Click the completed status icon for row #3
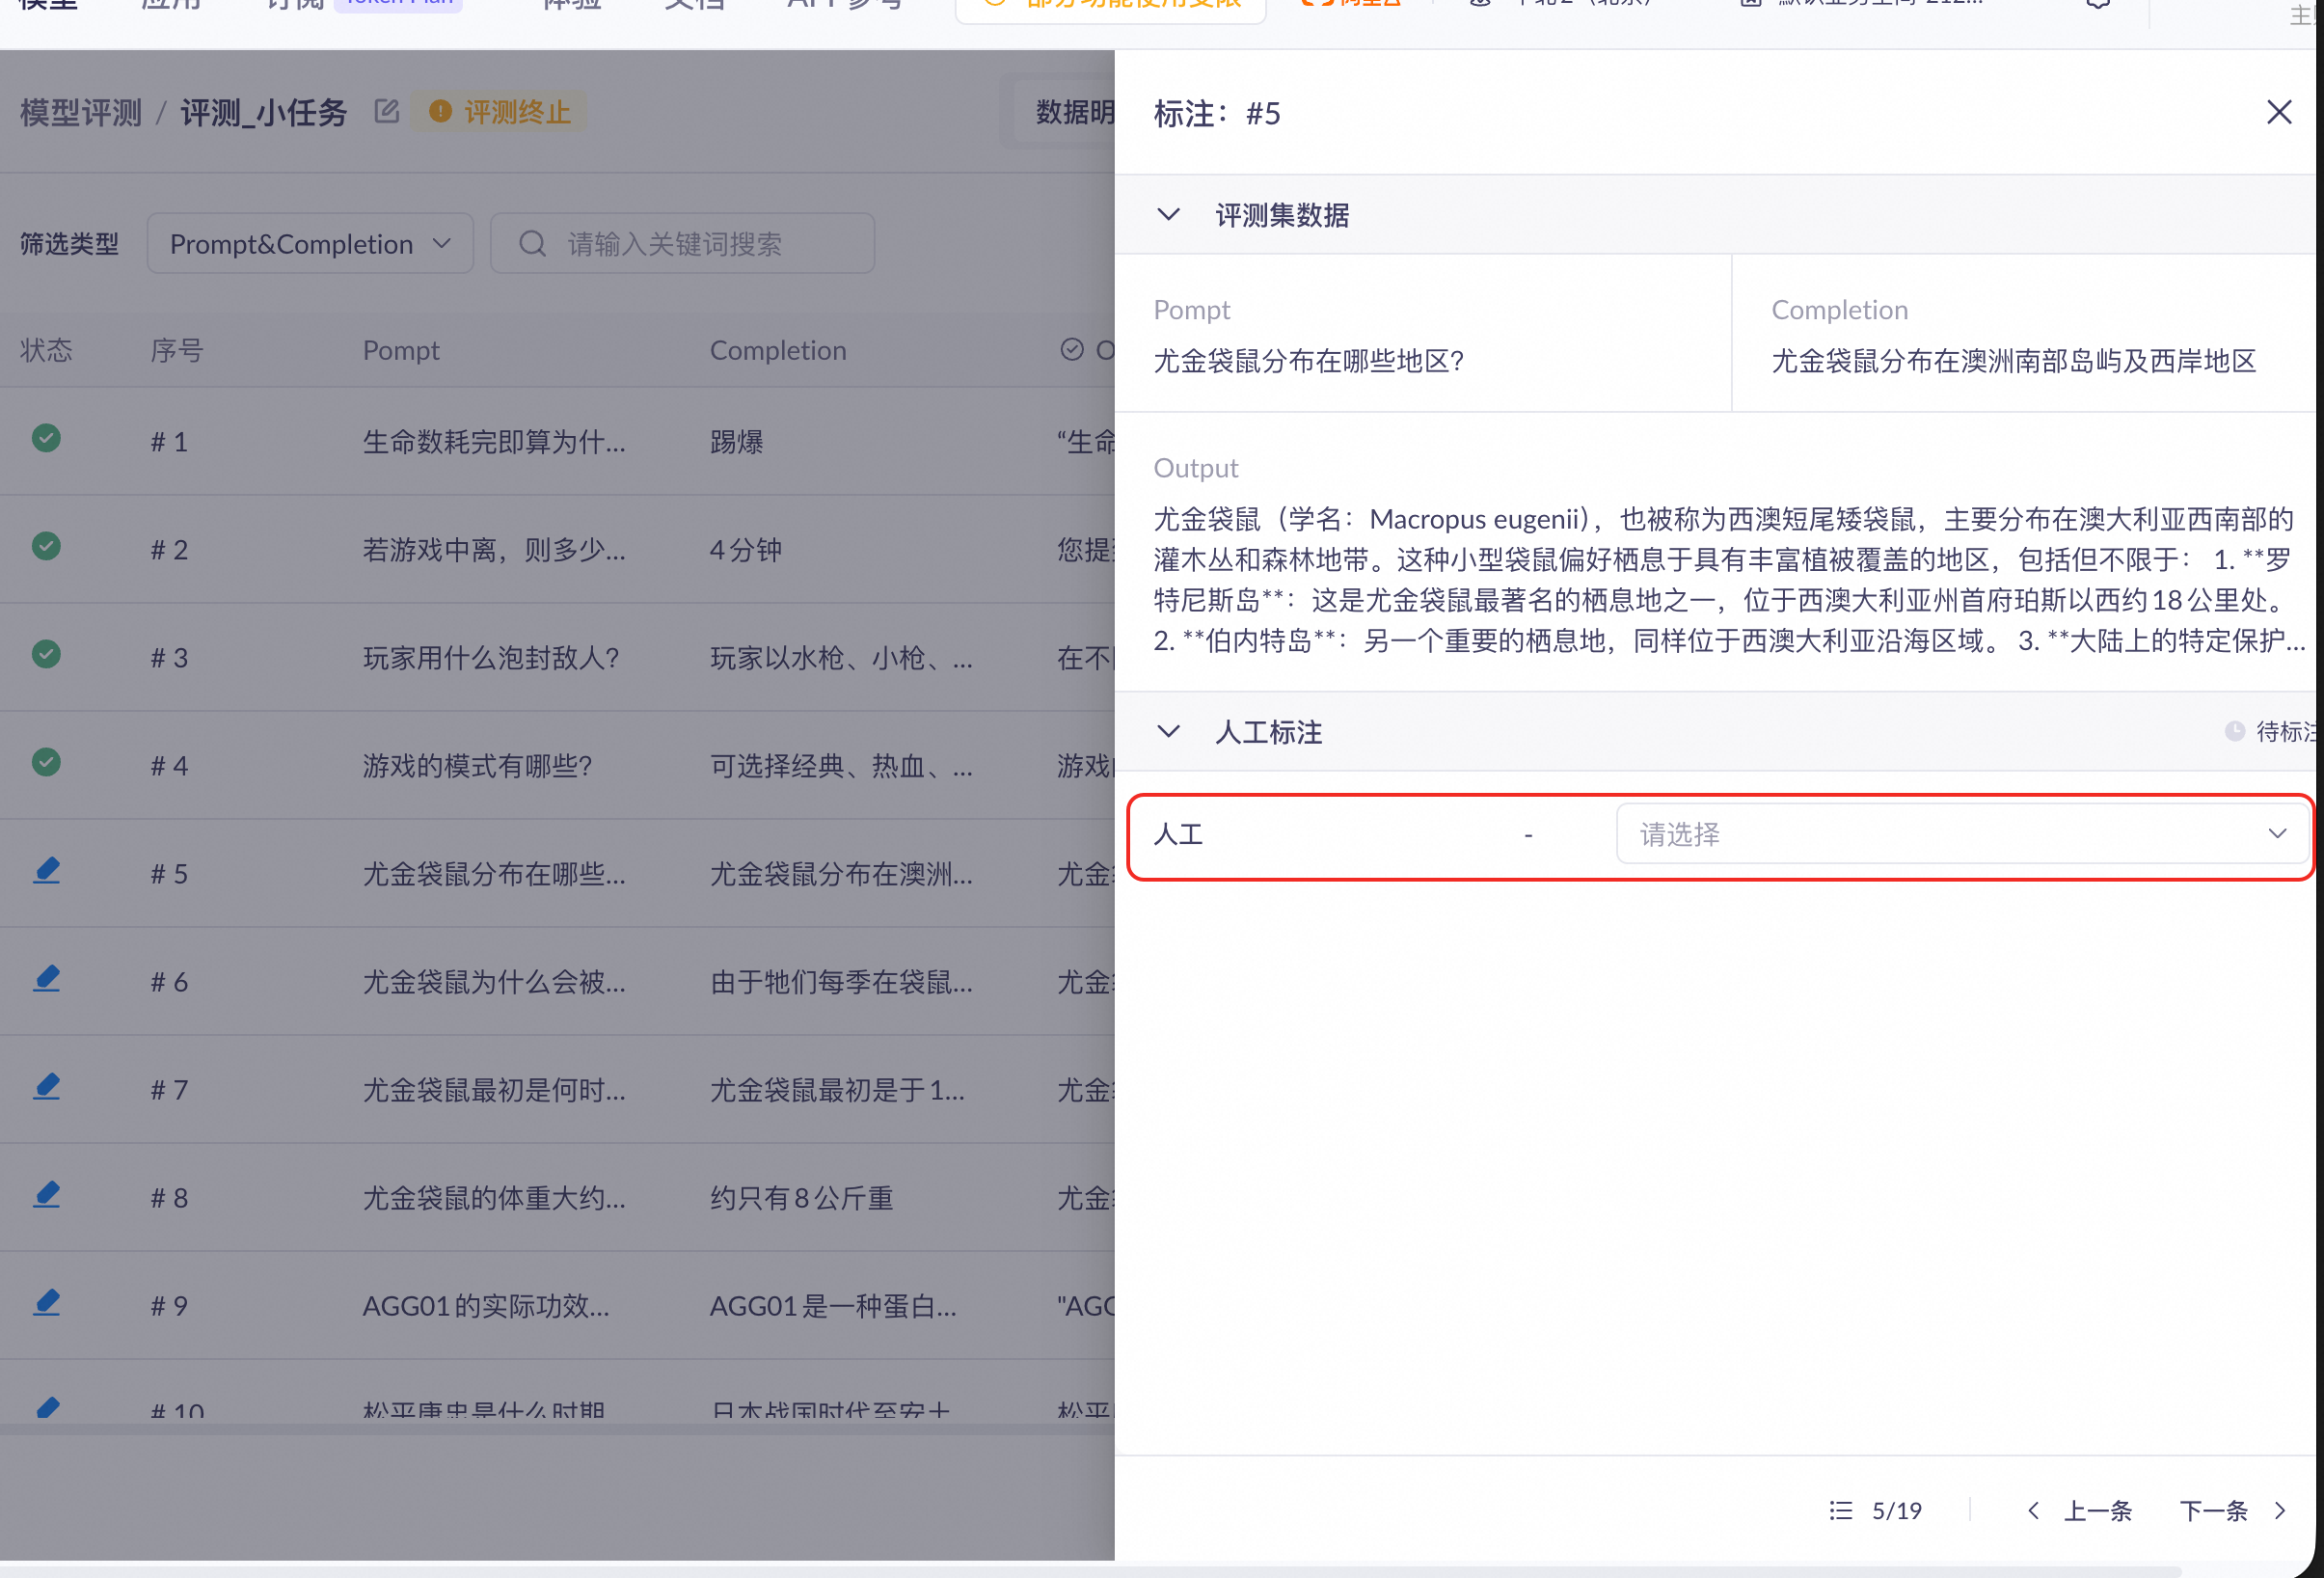The width and height of the screenshot is (2324, 1578). click(x=46, y=654)
